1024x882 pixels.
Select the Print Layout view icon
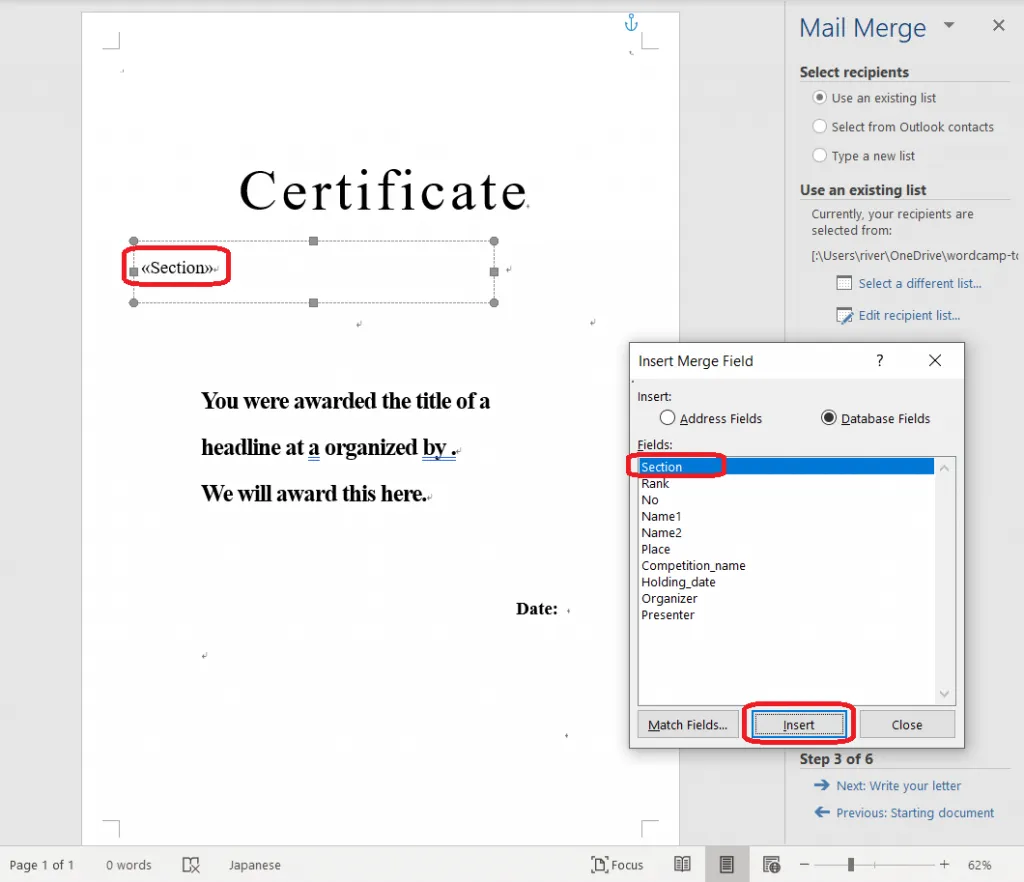727,865
